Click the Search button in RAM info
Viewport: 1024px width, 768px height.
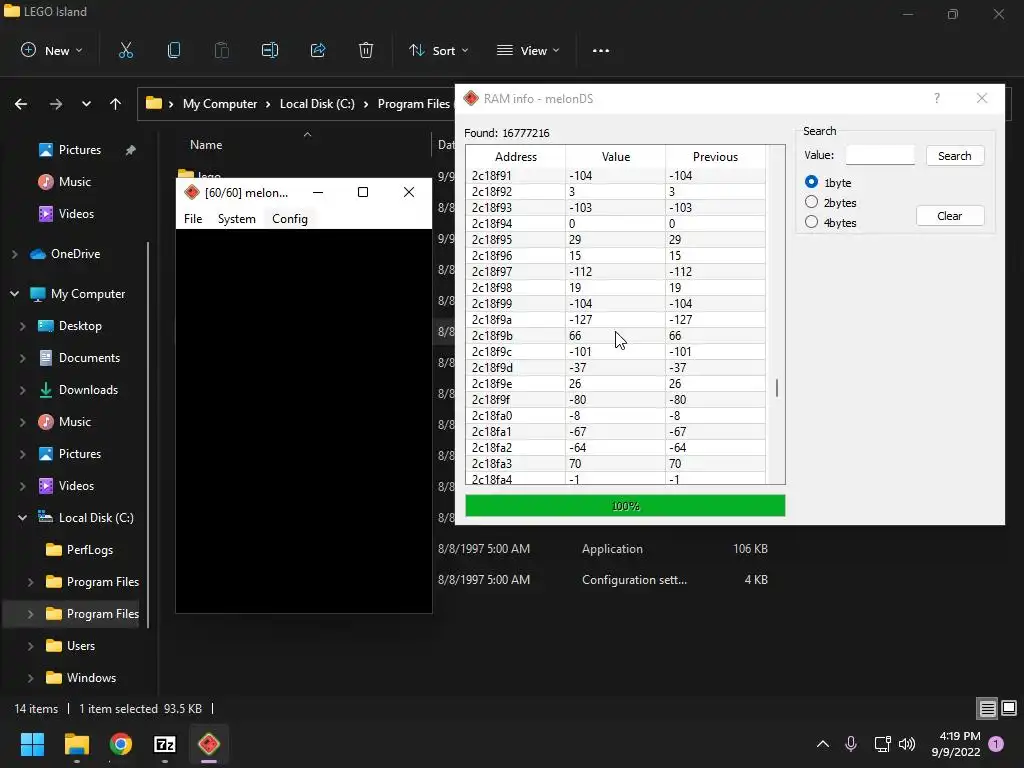[x=955, y=155]
